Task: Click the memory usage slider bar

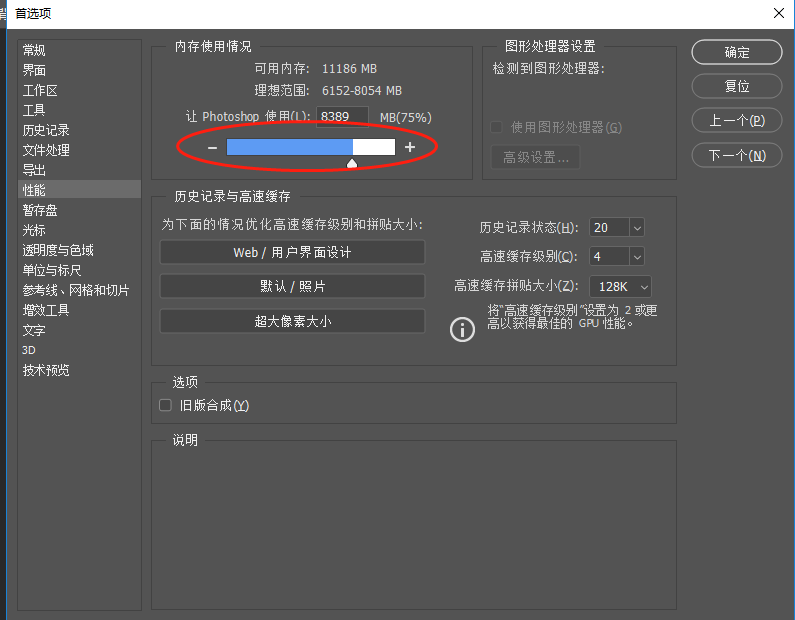Action: pyautogui.click(x=310, y=147)
